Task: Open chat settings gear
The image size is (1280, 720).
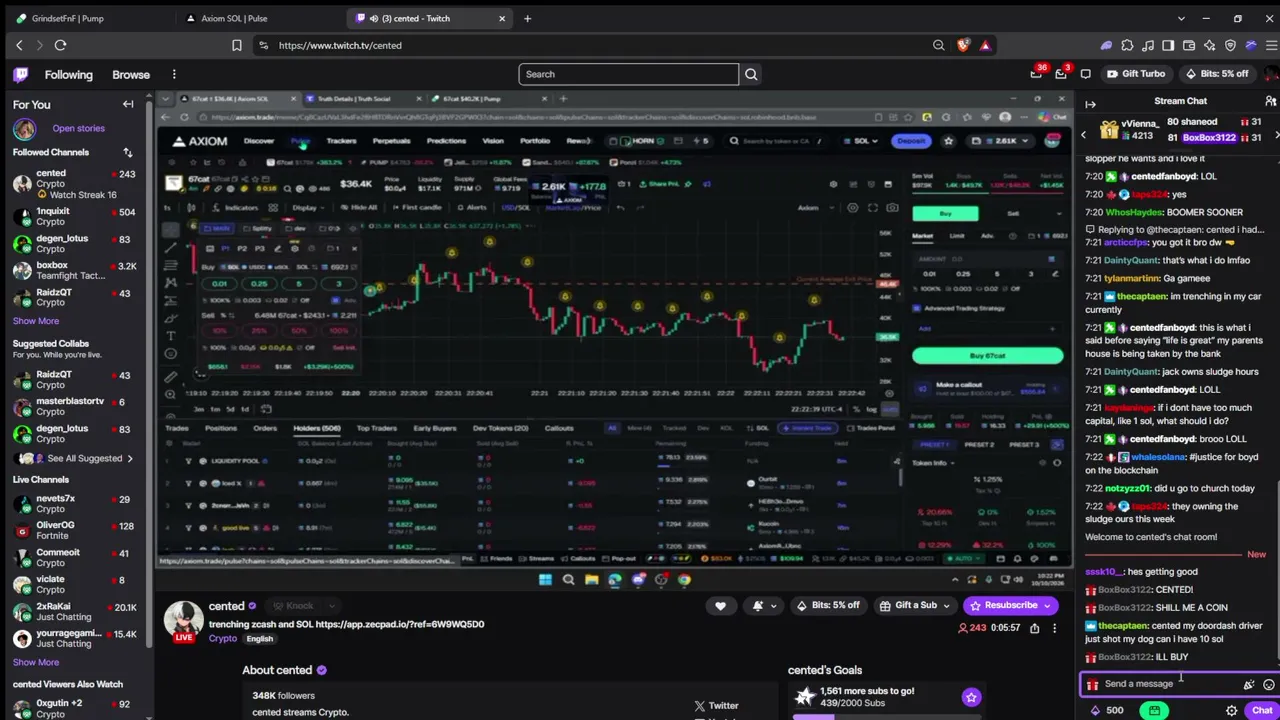Action: tap(1231, 711)
